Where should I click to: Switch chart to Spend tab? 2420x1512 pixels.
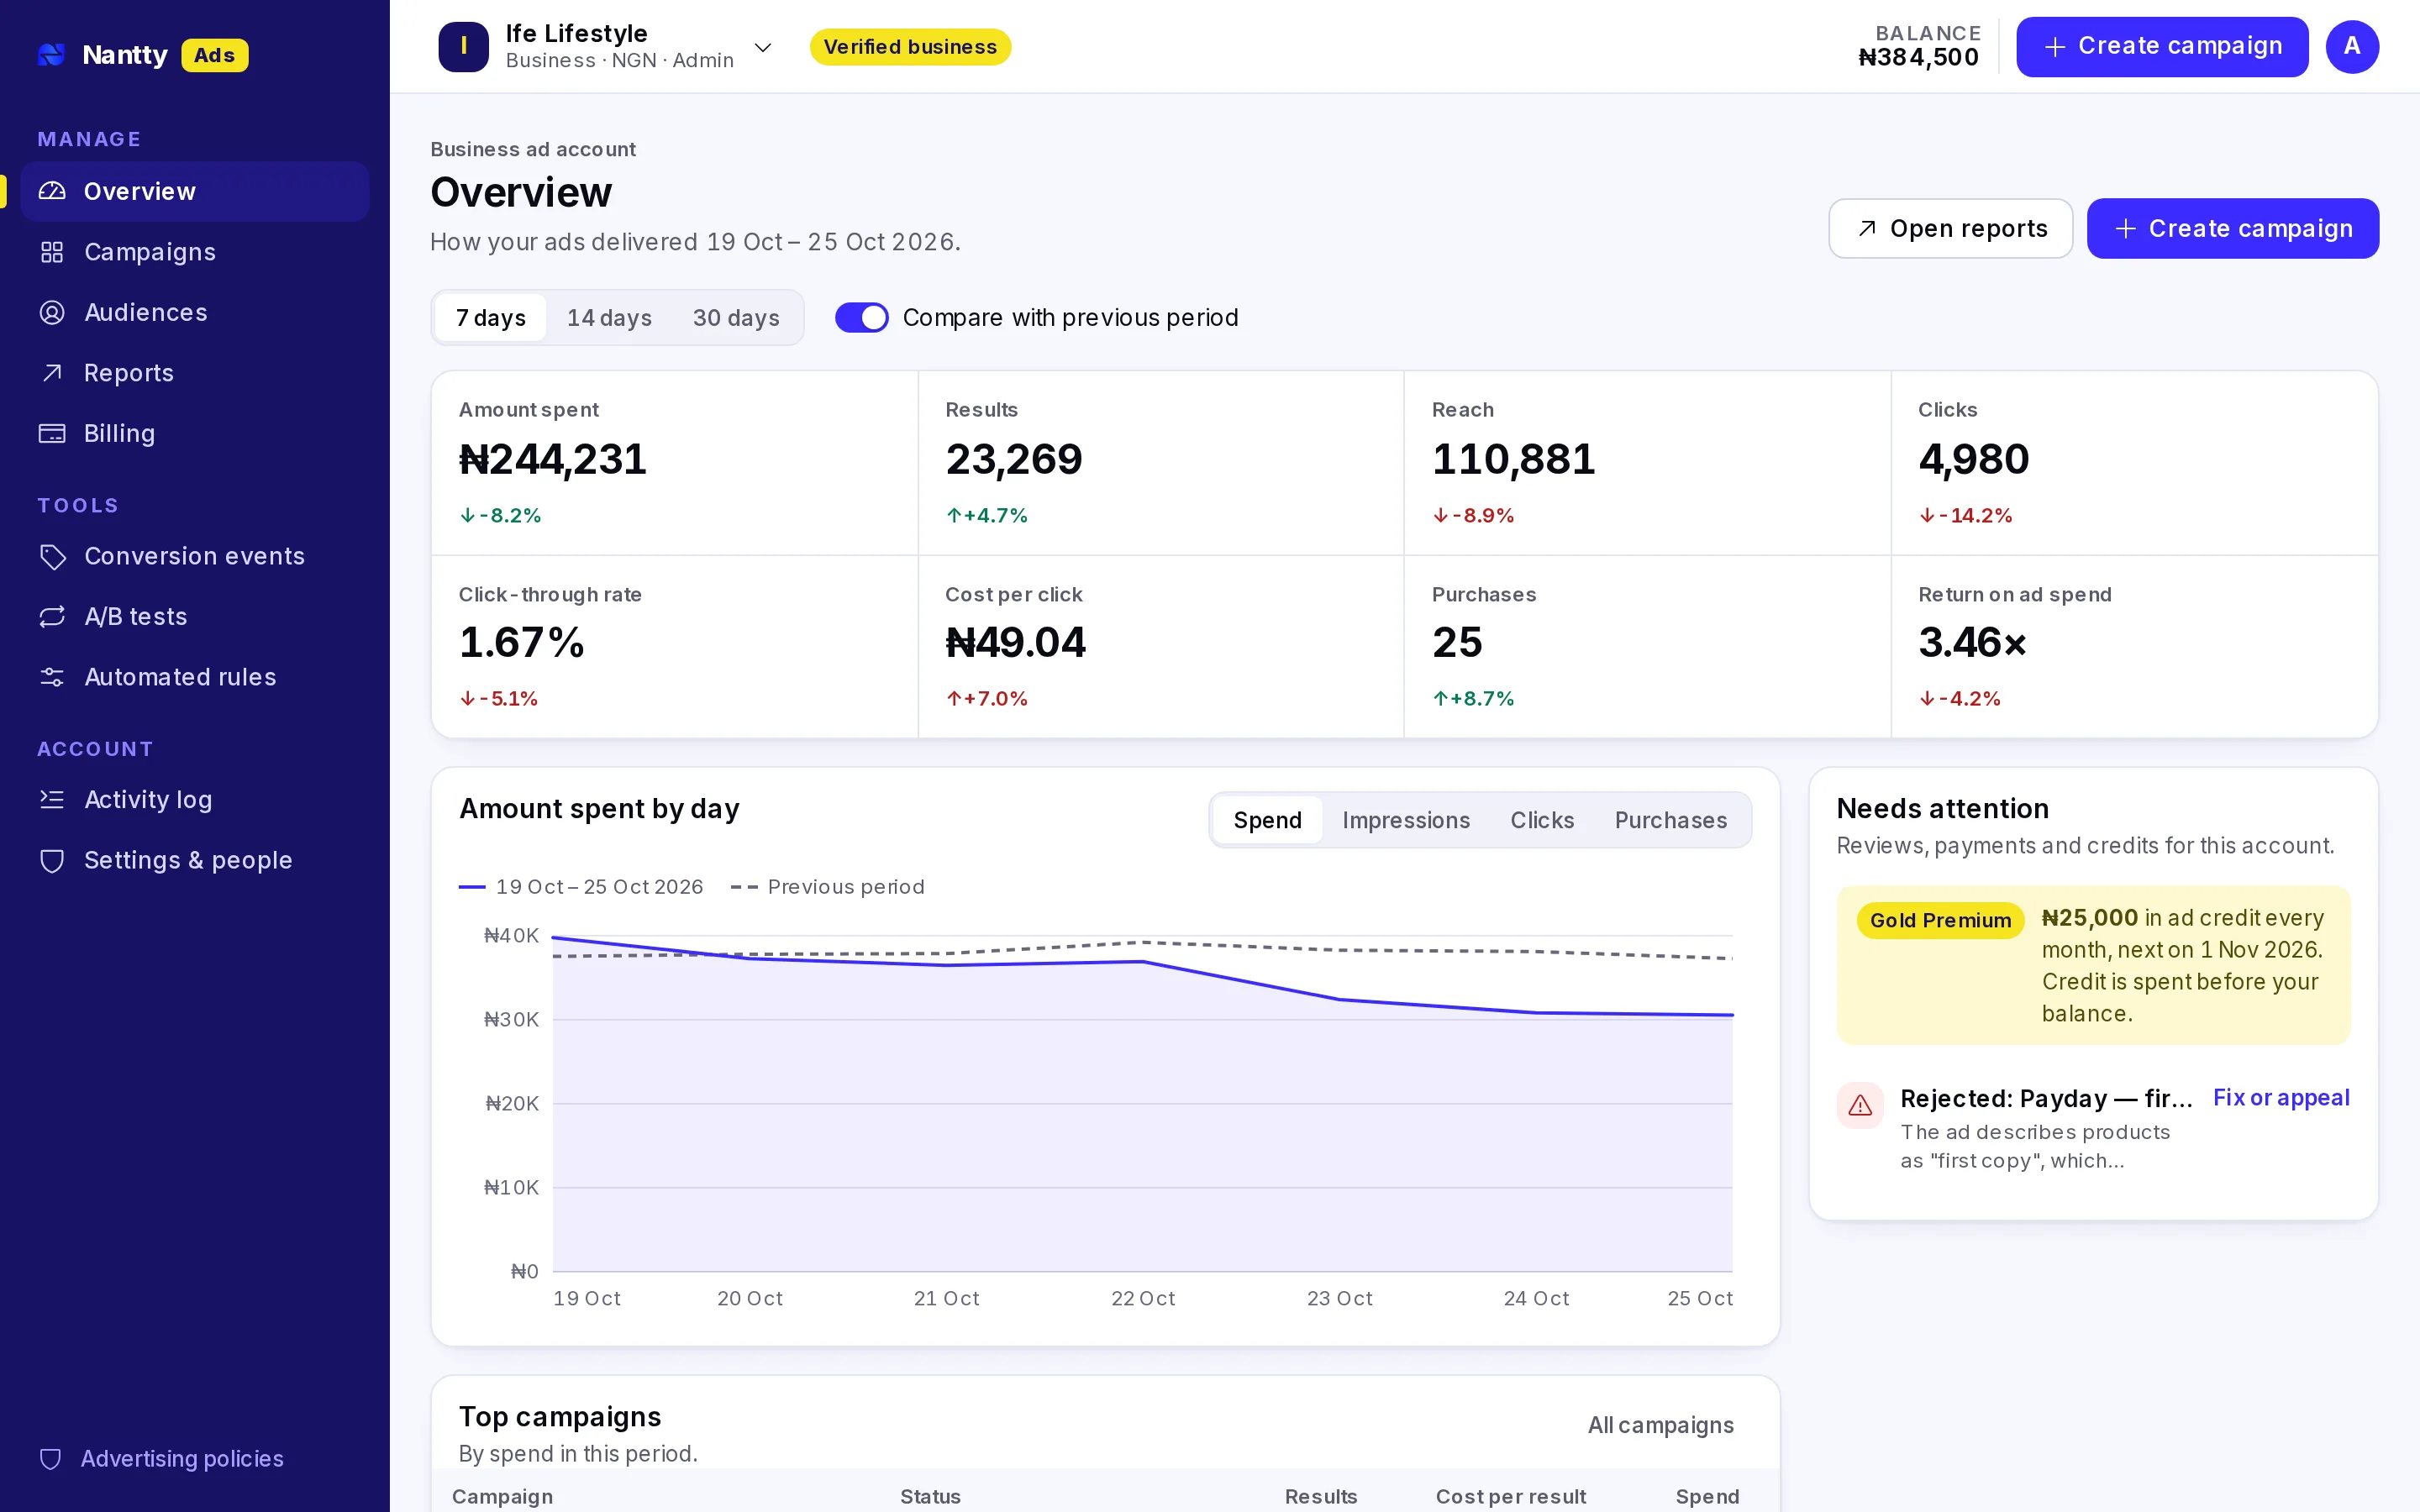pyautogui.click(x=1267, y=820)
